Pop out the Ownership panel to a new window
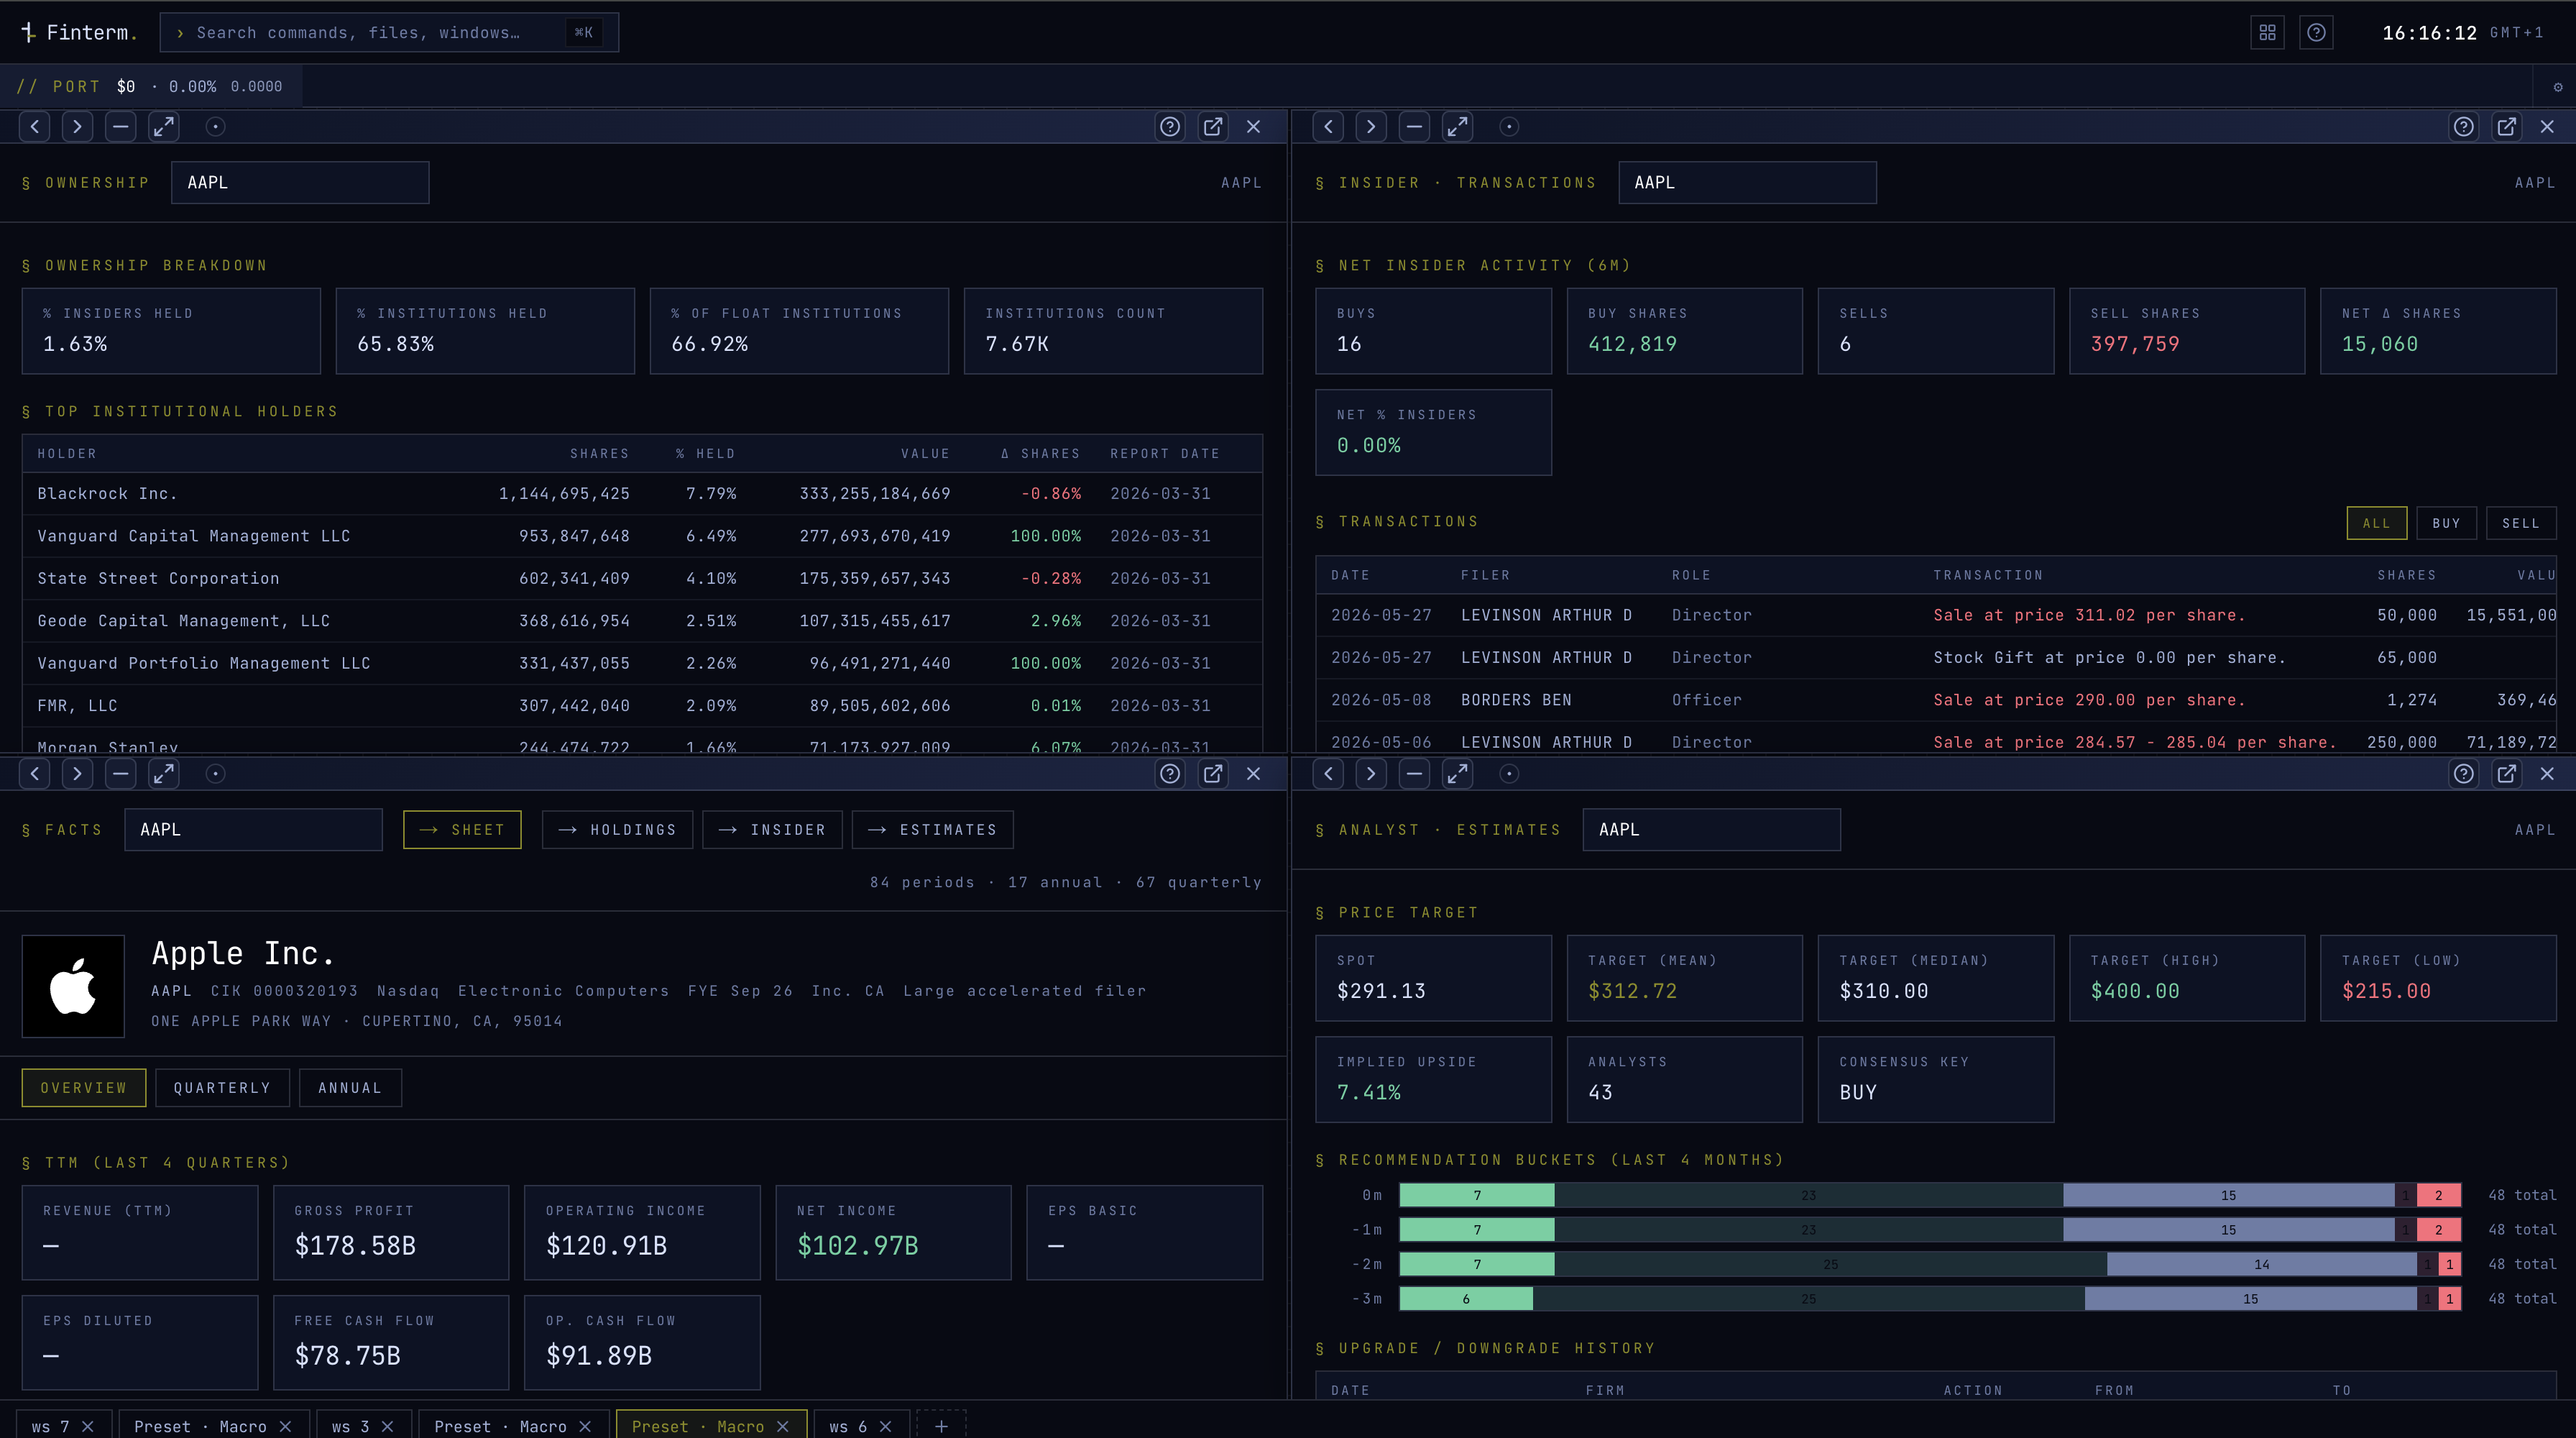Screen dimensions: 2576x1438 (1212, 127)
